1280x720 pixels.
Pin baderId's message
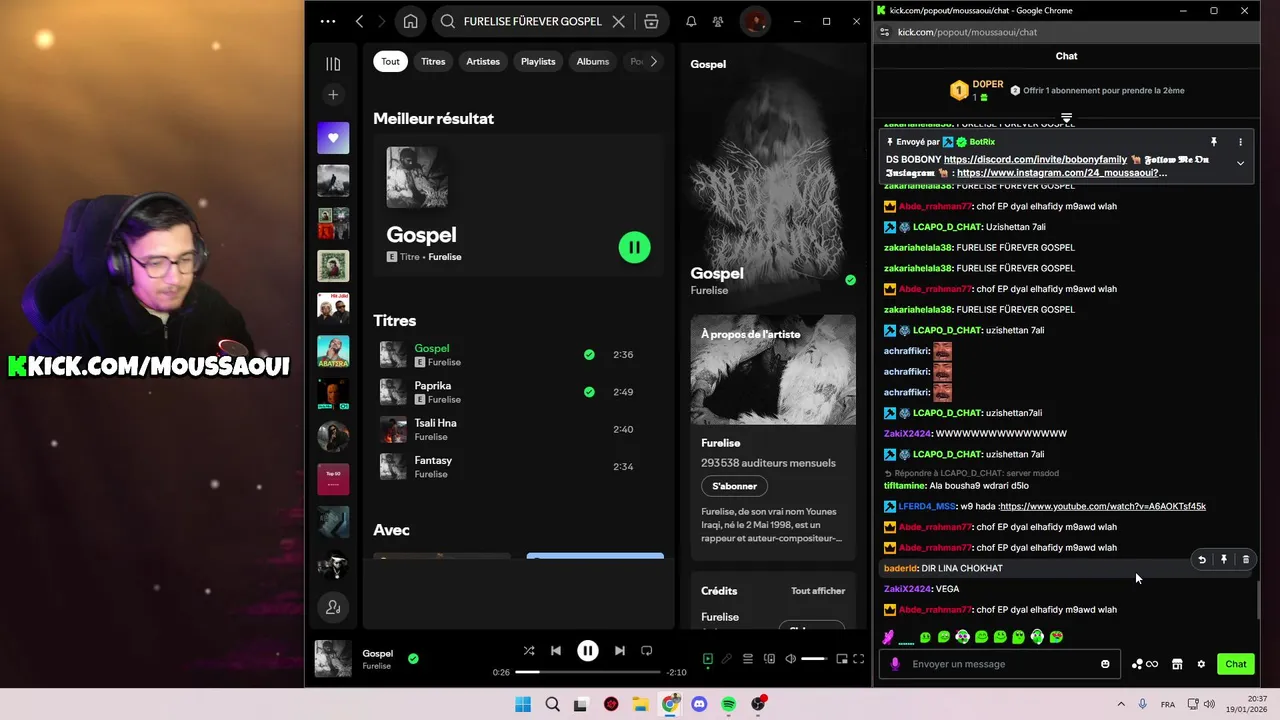click(1224, 560)
